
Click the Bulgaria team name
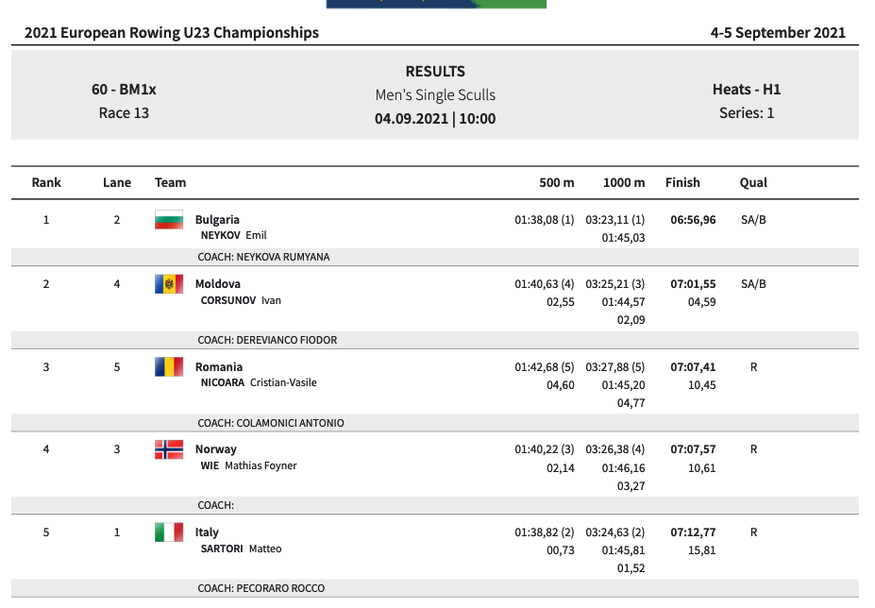[x=217, y=220]
